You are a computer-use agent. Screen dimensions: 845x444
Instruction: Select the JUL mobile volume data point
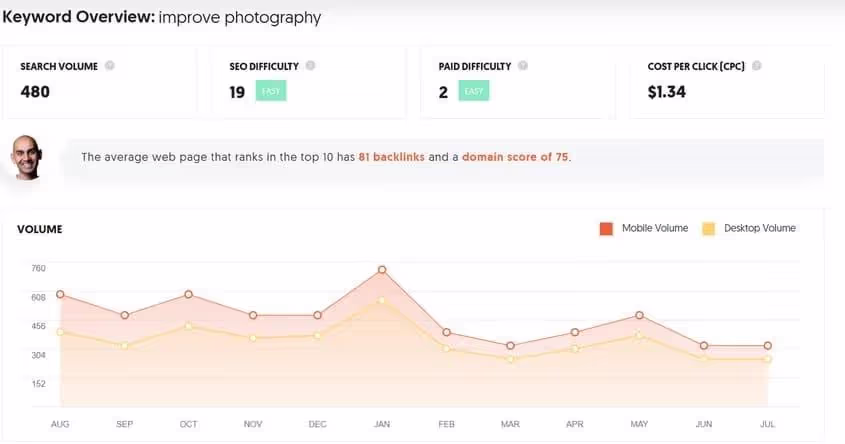(x=768, y=345)
